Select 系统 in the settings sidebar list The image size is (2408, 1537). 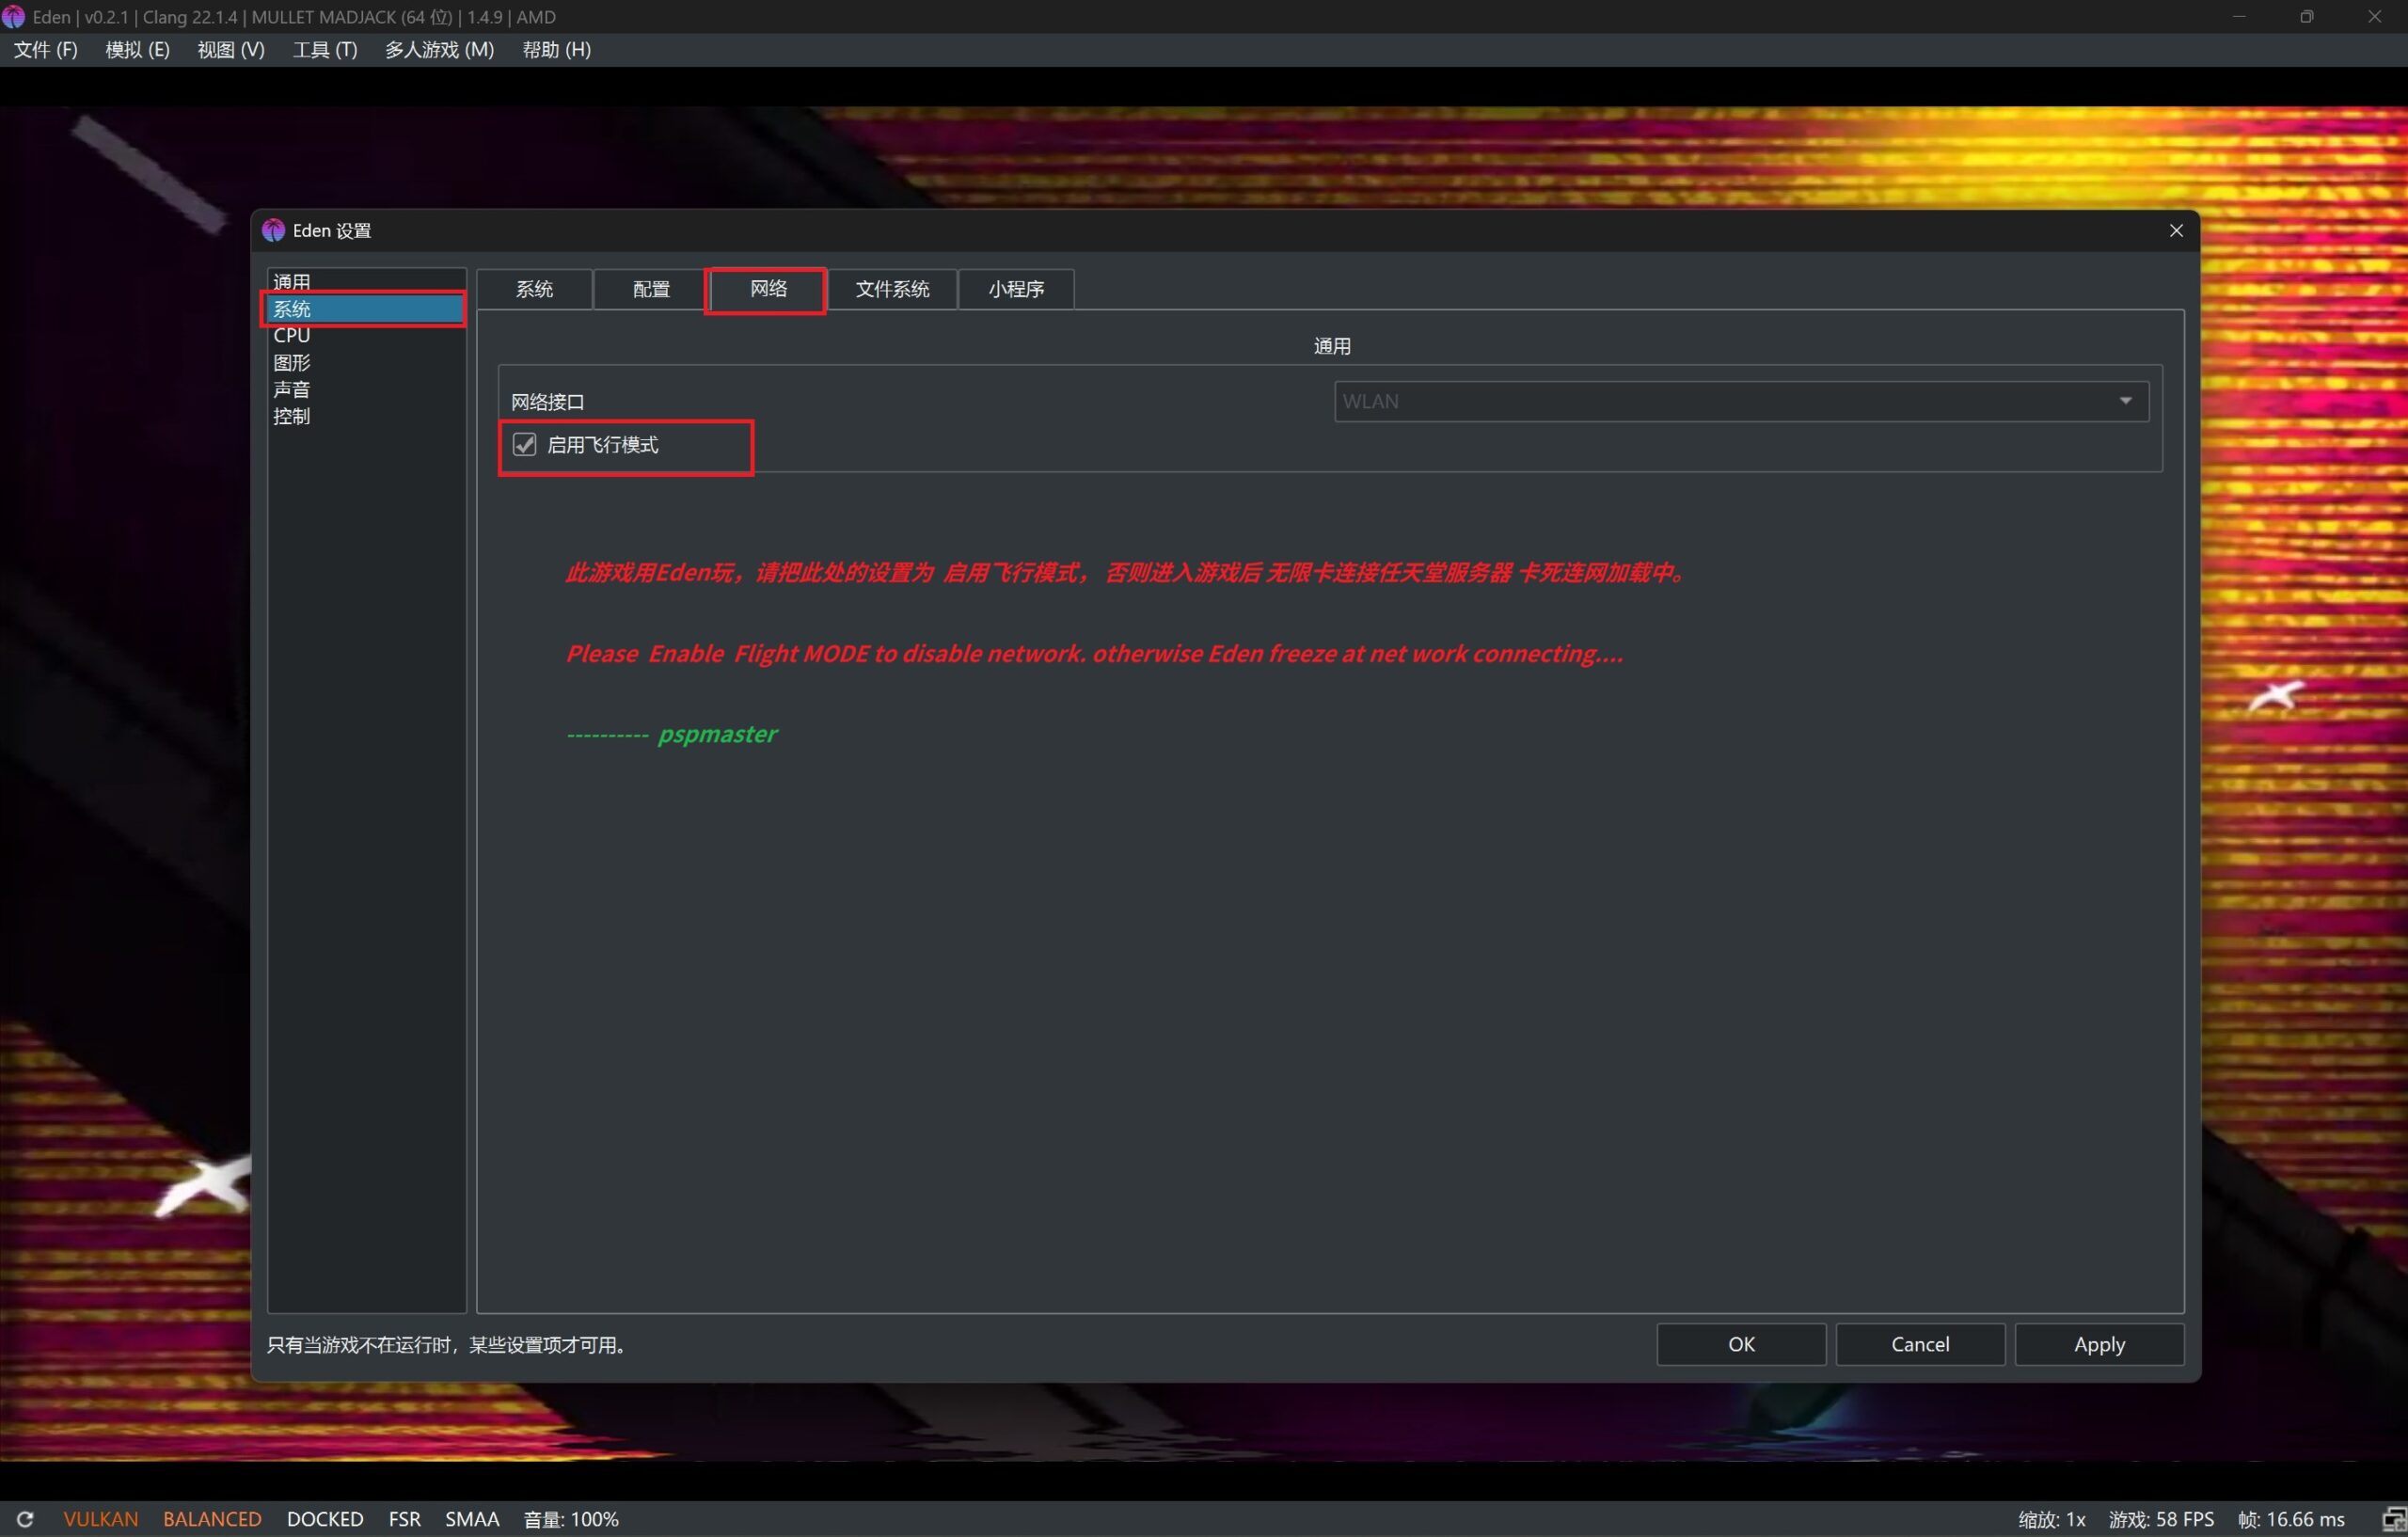(366, 309)
